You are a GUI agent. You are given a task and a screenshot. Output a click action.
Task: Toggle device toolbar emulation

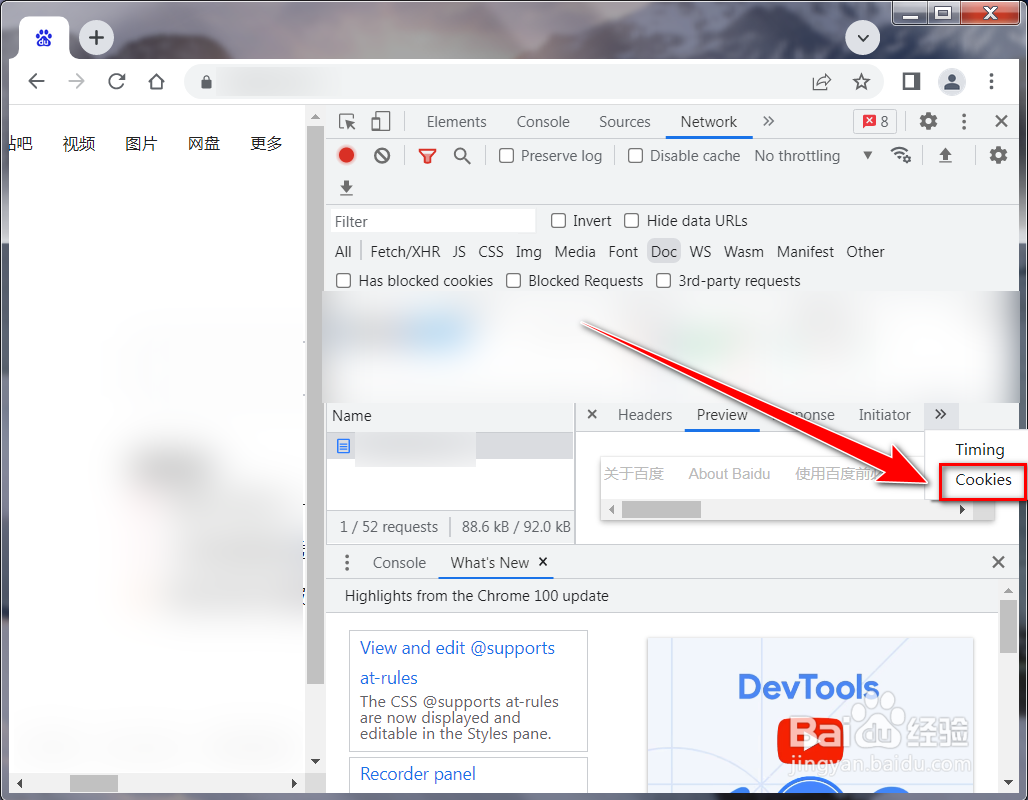coord(380,121)
